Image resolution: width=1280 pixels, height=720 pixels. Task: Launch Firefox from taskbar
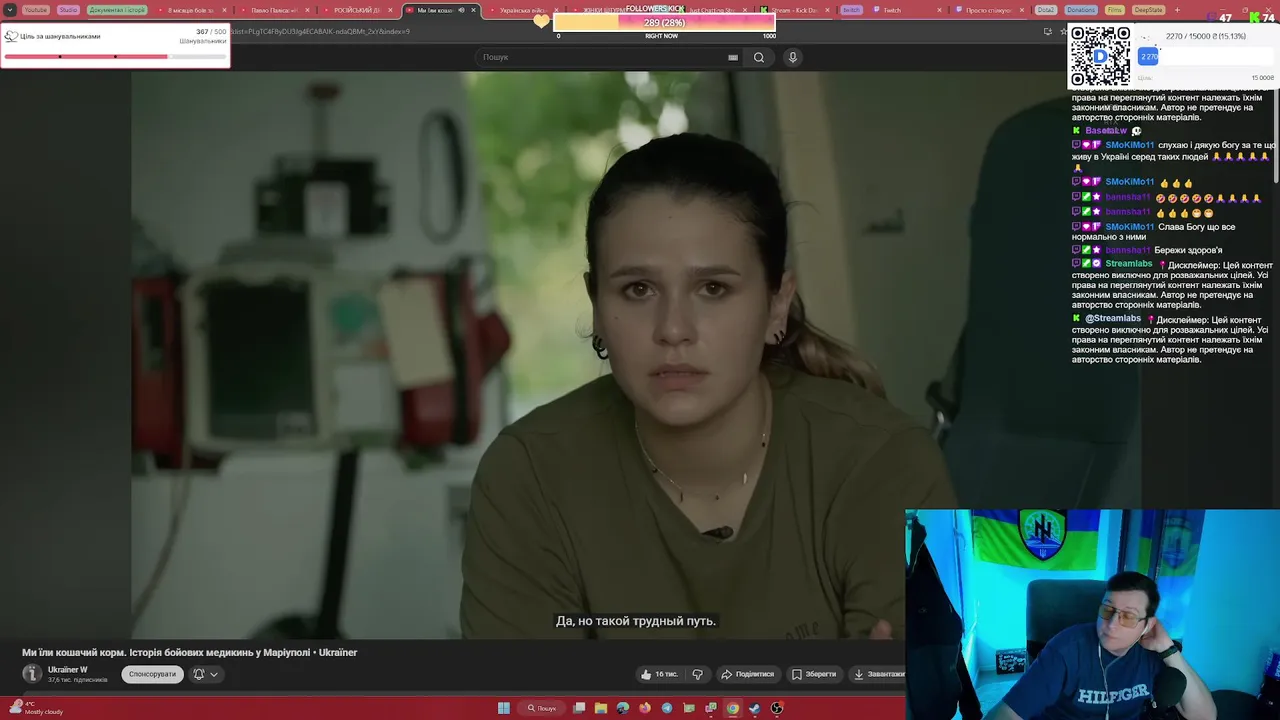click(645, 708)
